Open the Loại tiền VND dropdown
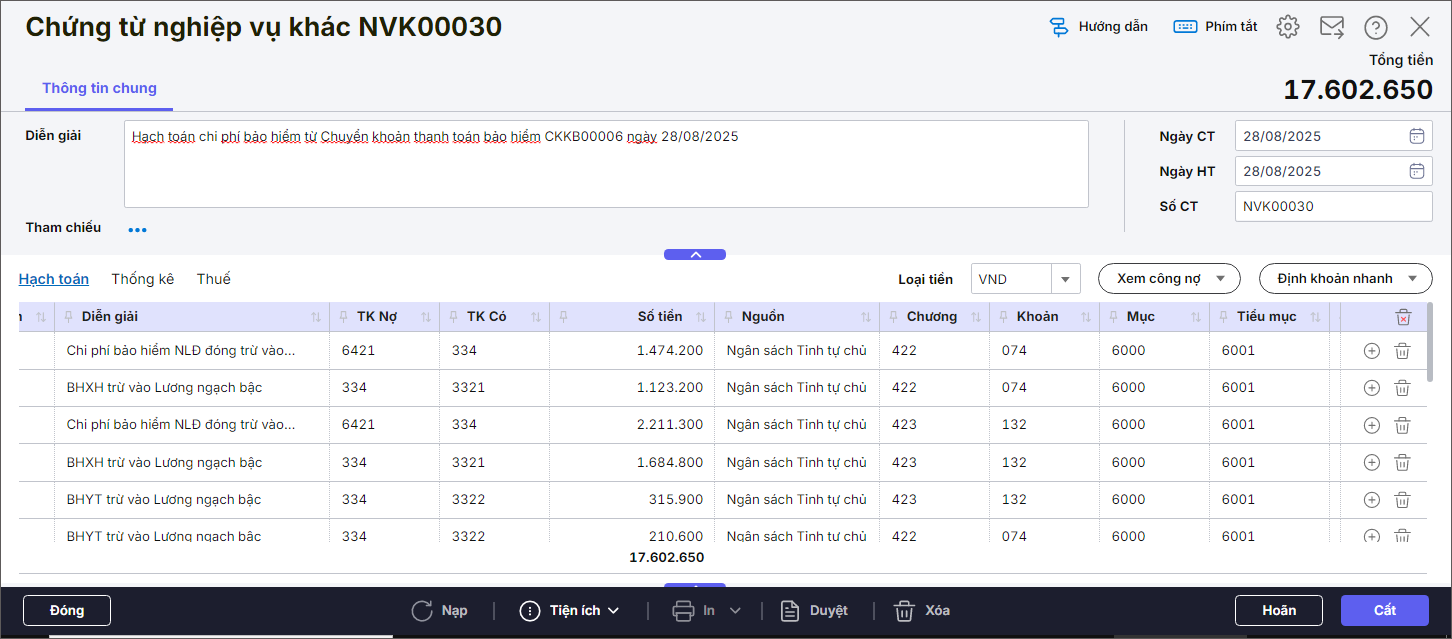 click(x=1065, y=279)
